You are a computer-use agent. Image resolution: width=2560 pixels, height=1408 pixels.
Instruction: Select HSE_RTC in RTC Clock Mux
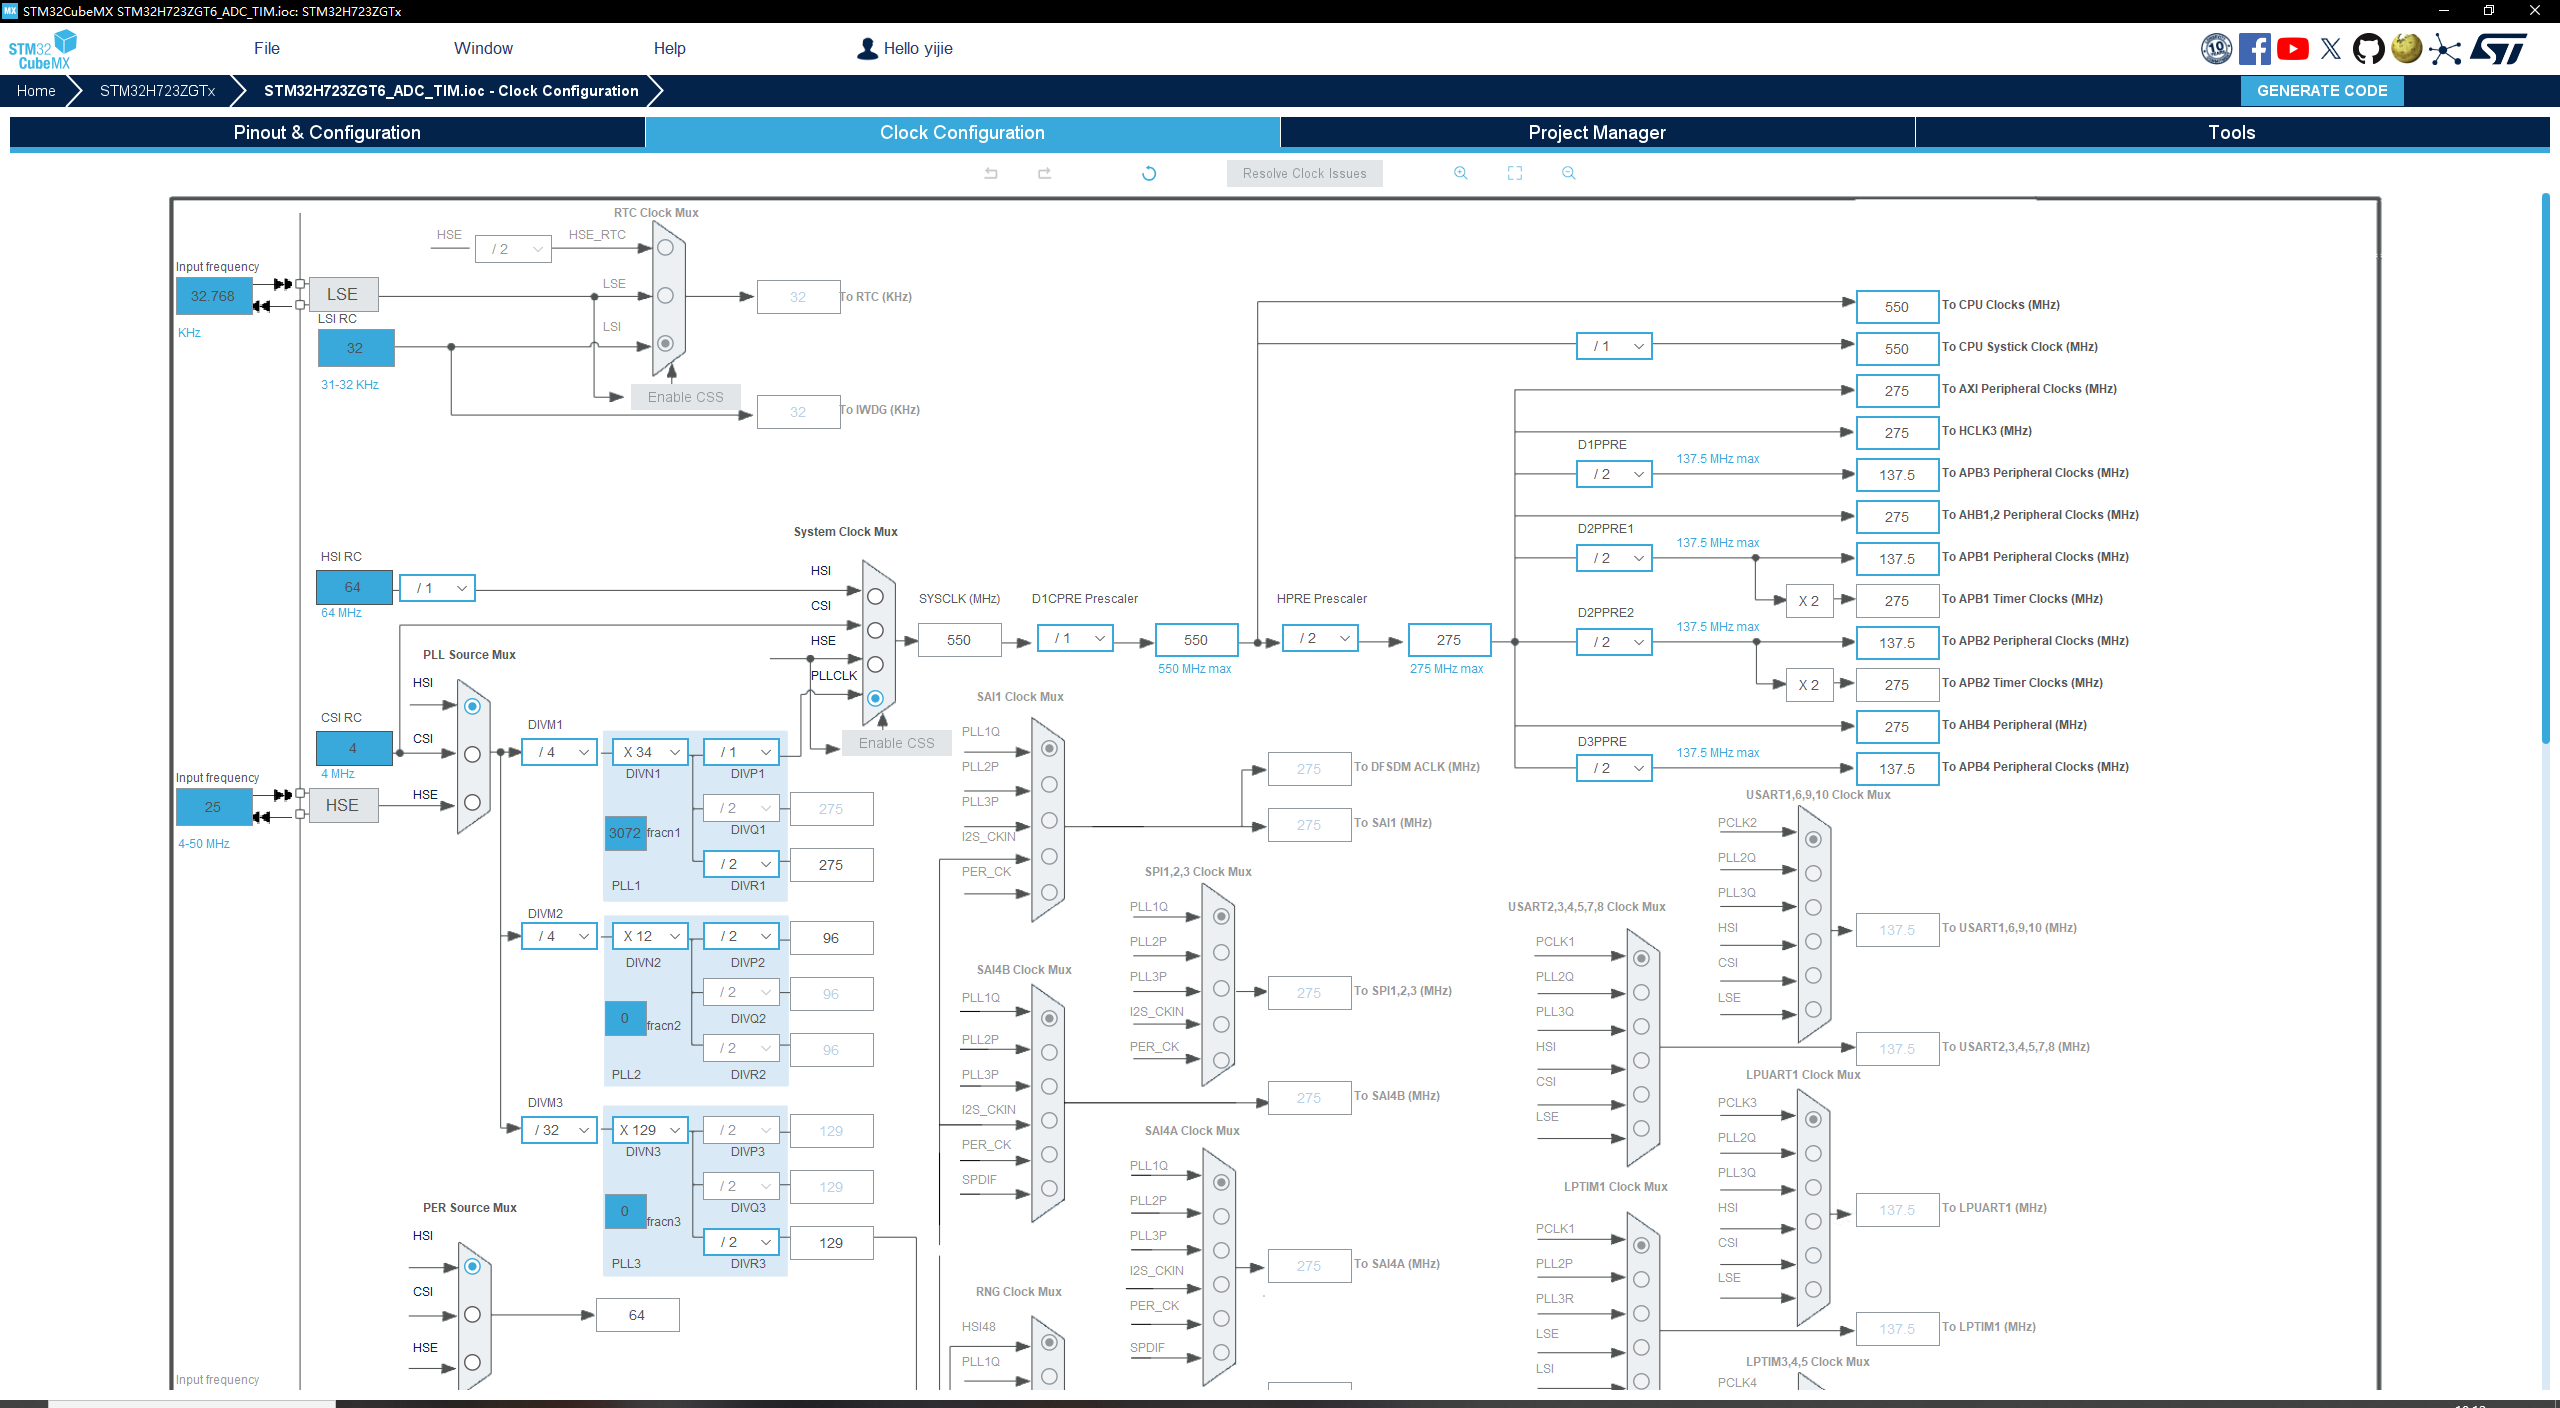coord(665,247)
